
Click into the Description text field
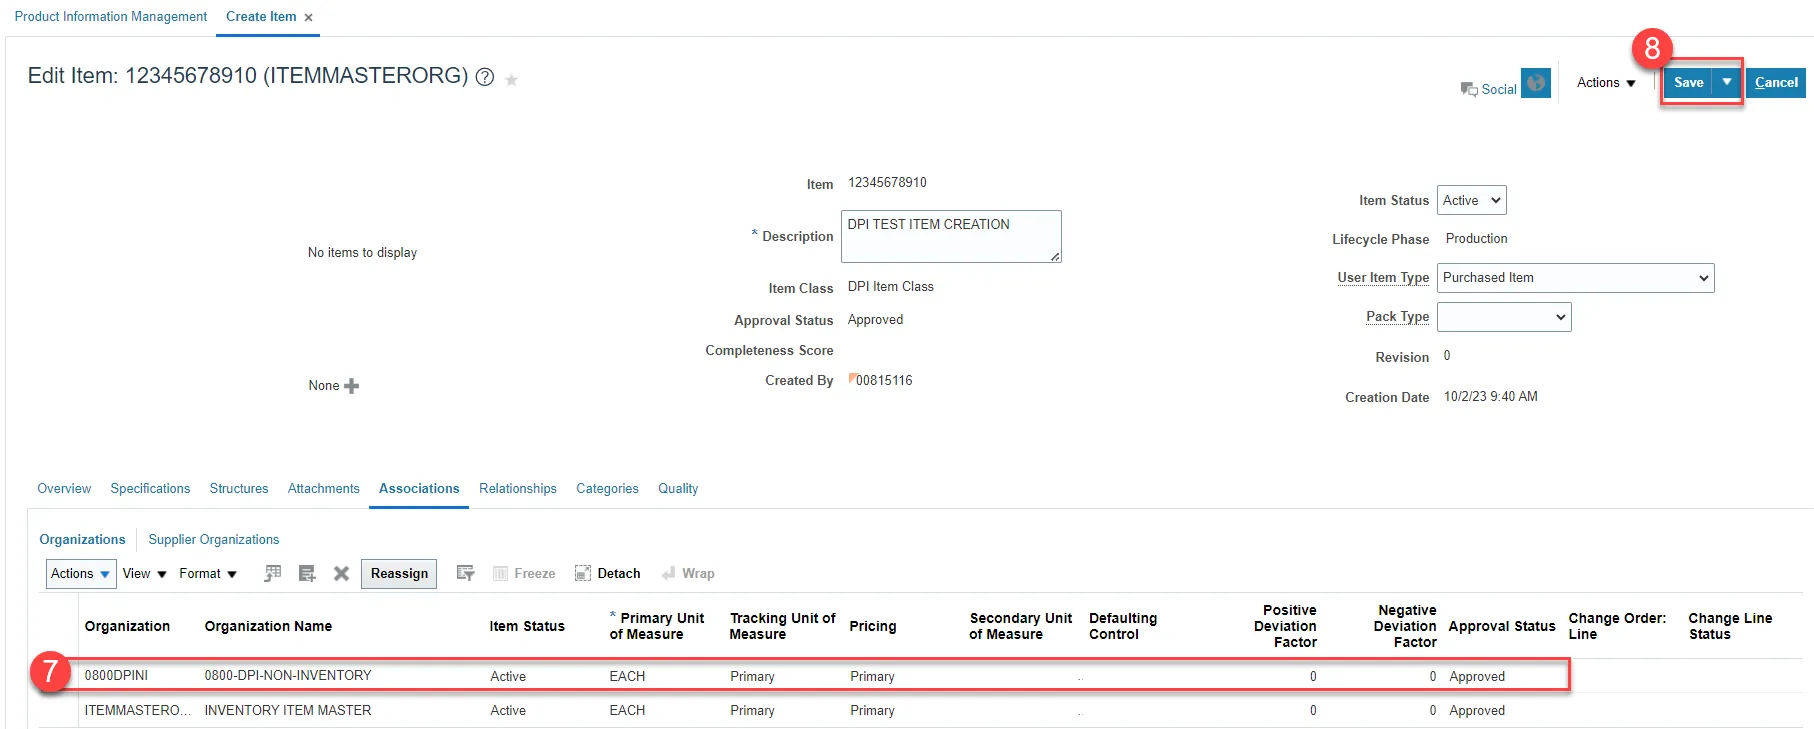tap(951, 236)
